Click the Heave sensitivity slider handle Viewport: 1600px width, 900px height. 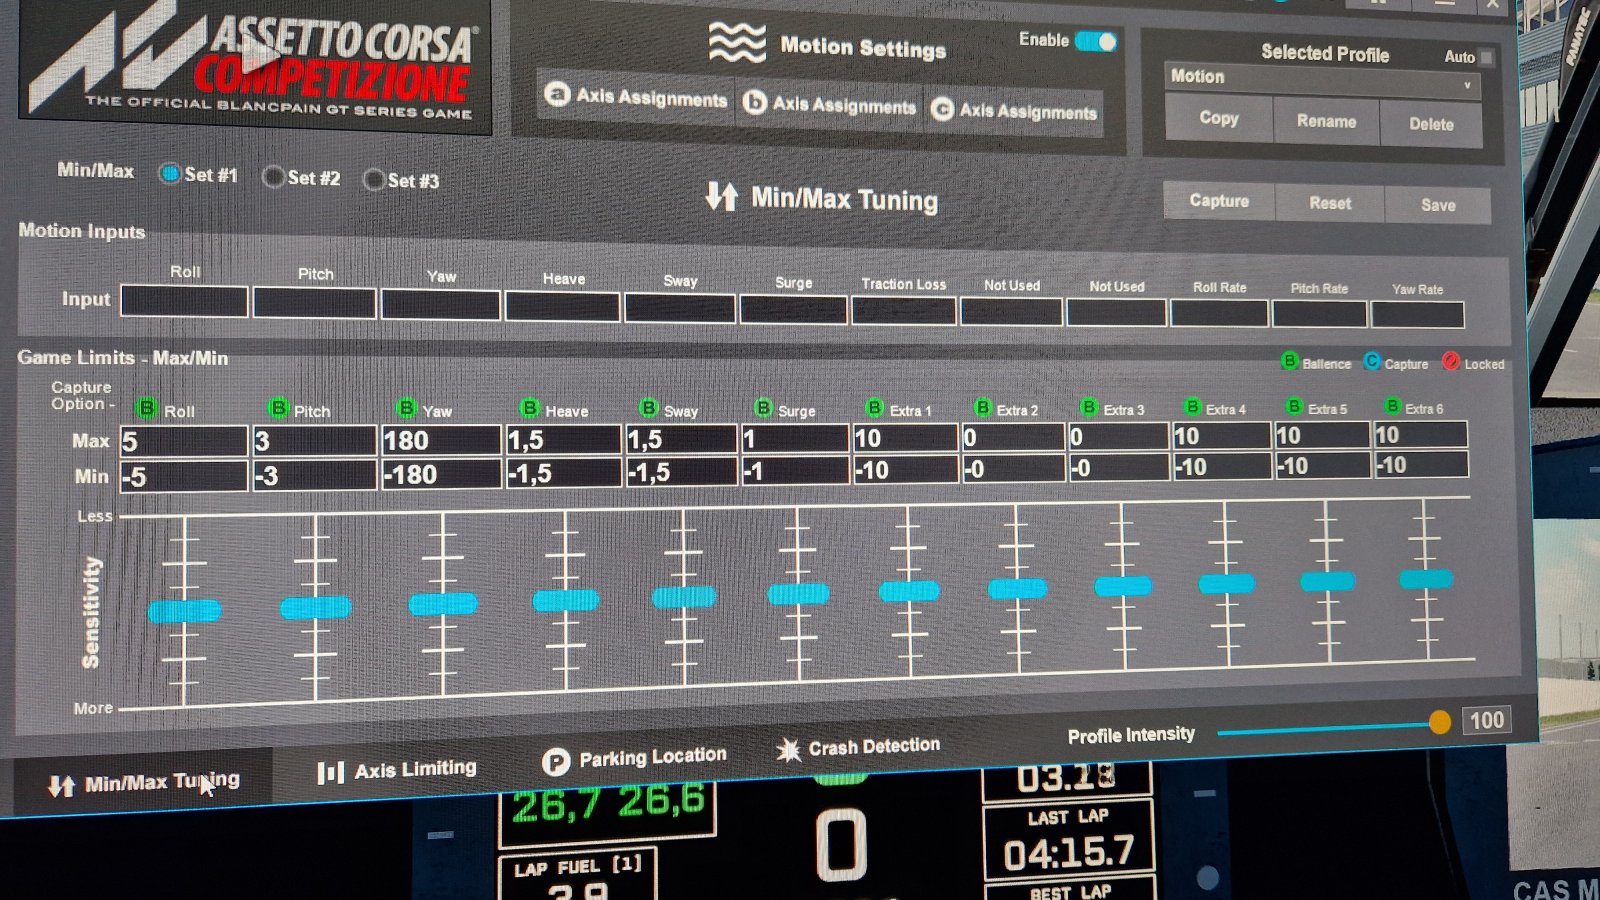click(566, 600)
